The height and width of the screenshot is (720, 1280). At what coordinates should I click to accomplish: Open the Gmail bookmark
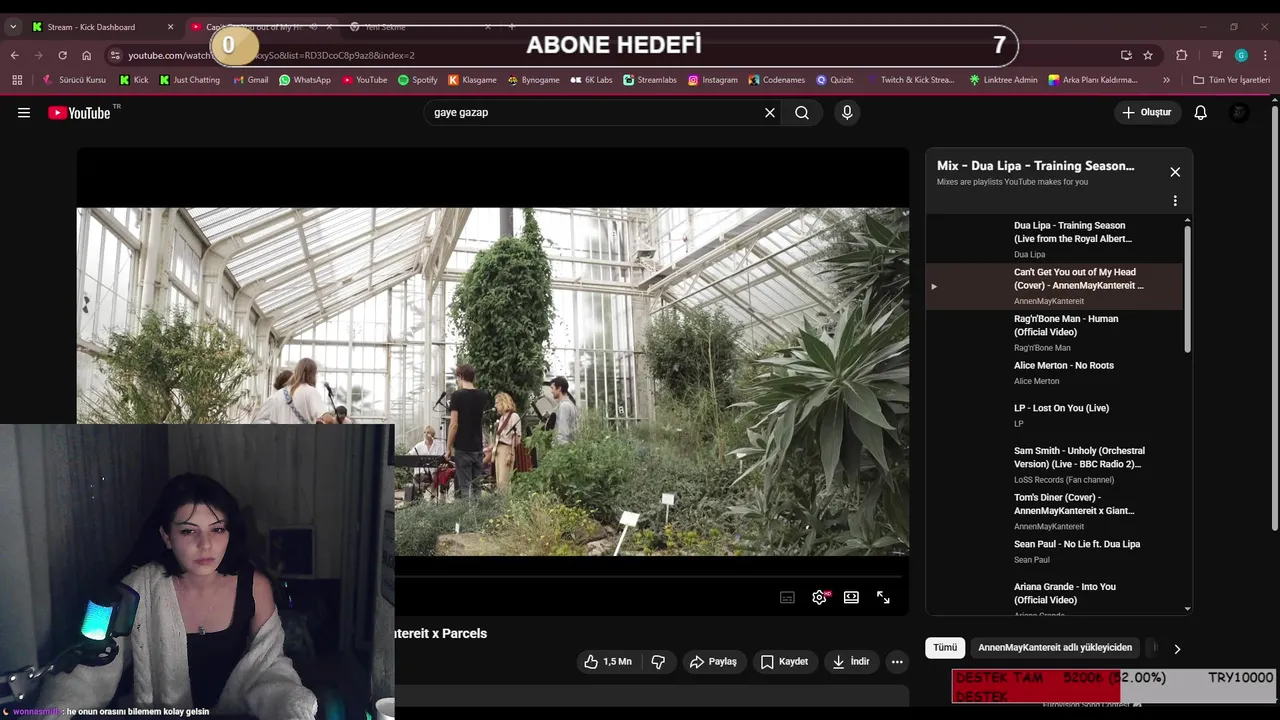250,80
